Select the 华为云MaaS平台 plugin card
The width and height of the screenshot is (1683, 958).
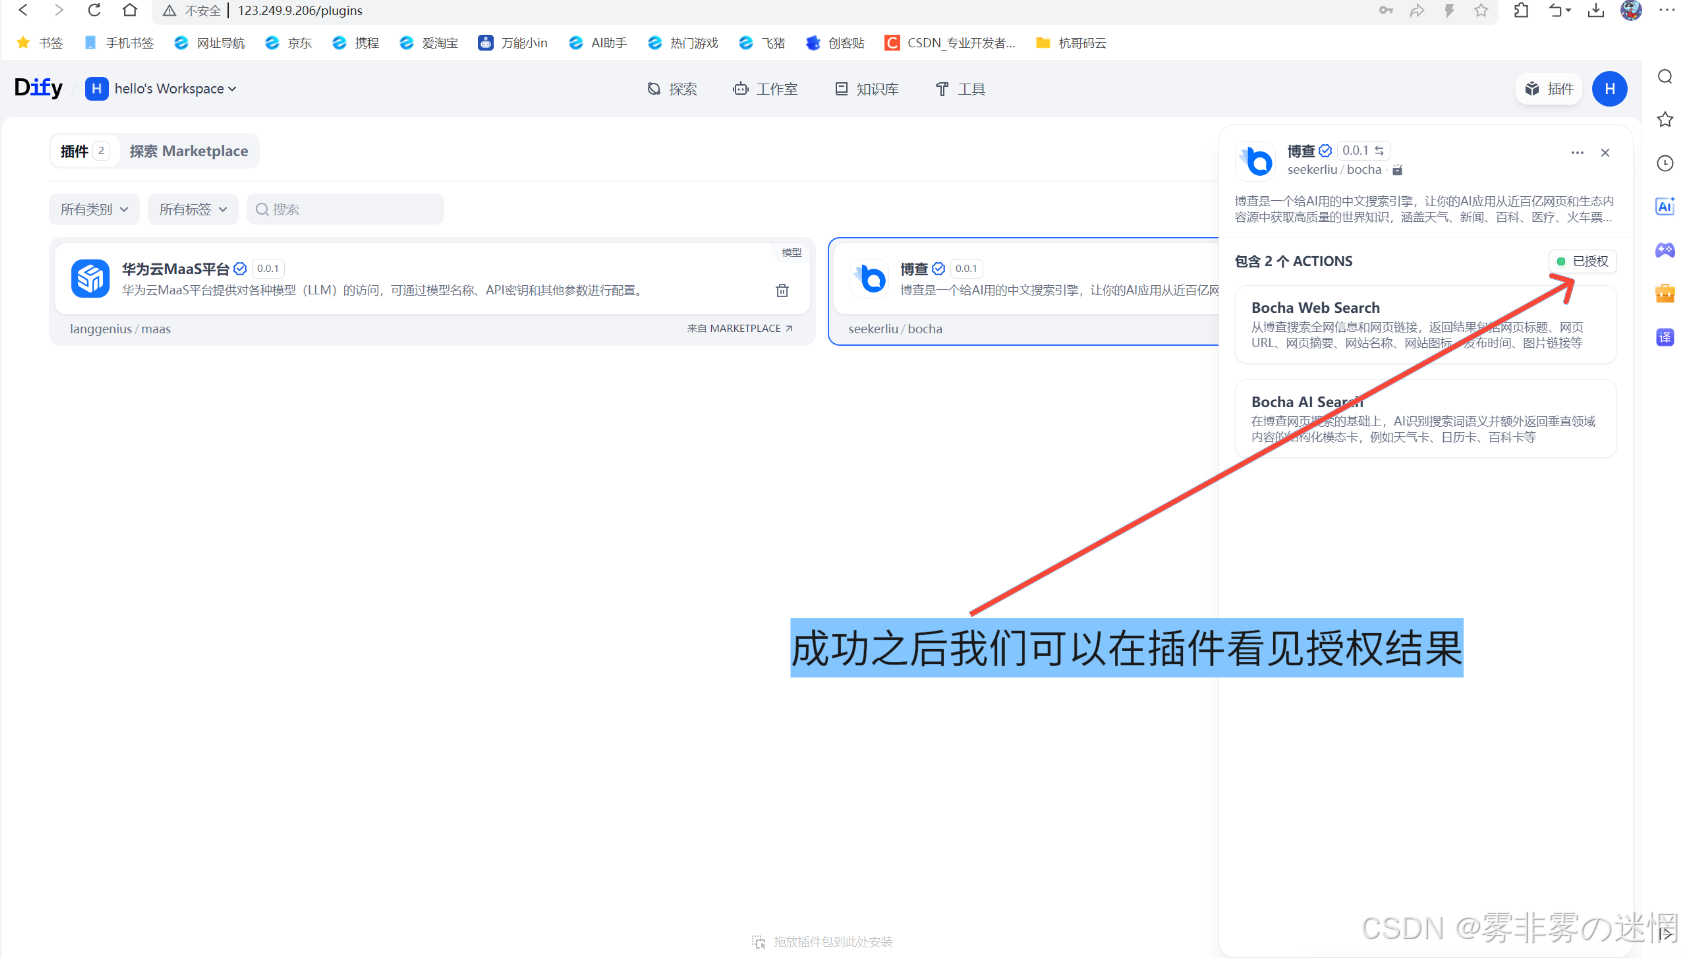pos(432,291)
